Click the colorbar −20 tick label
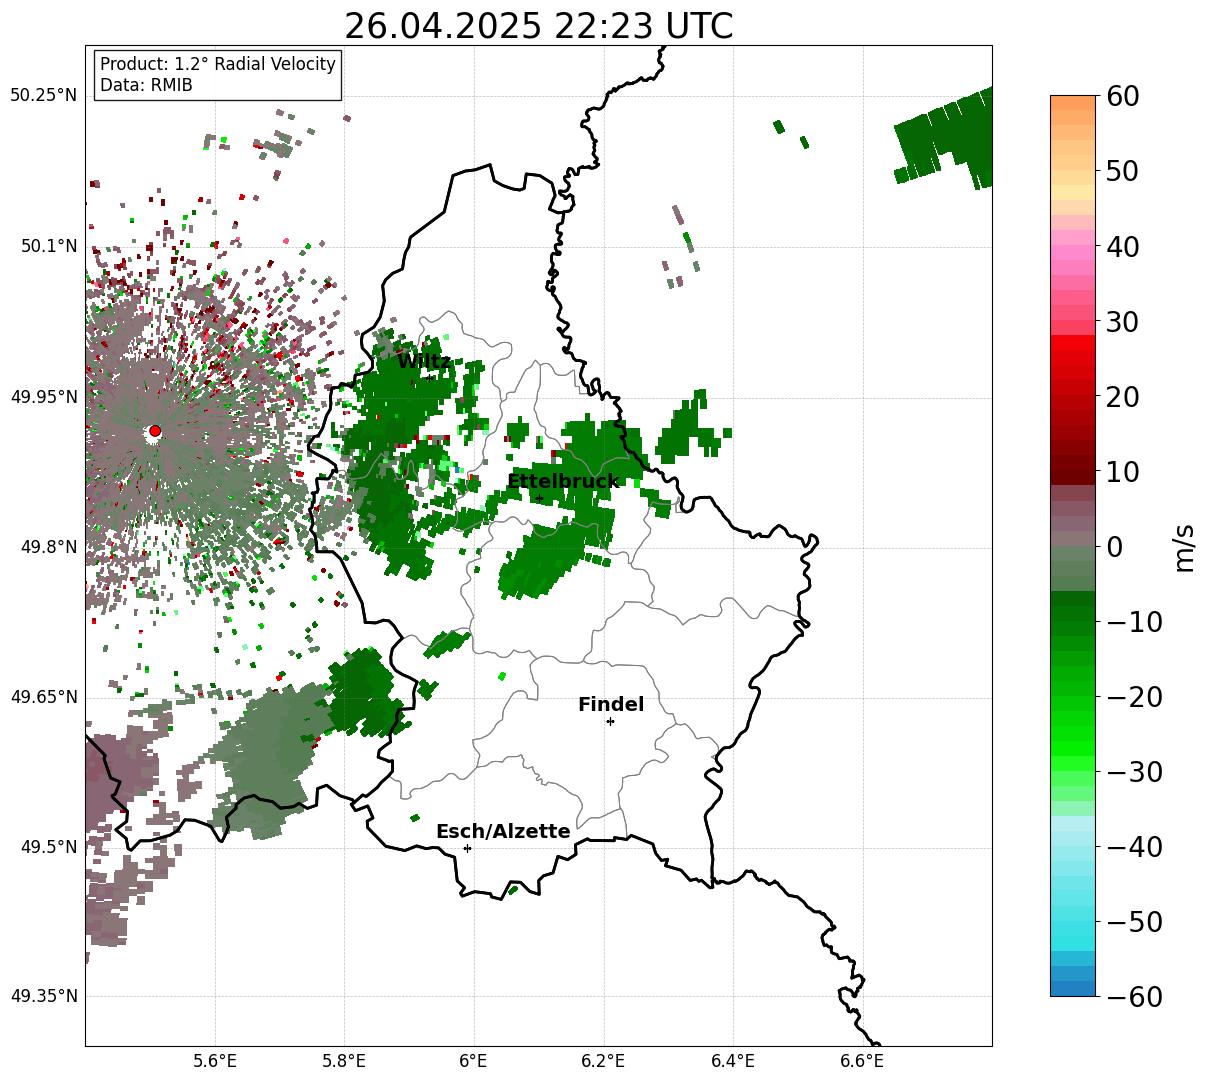This screenshot has height=1081, width=1207. click(1133, 697)
